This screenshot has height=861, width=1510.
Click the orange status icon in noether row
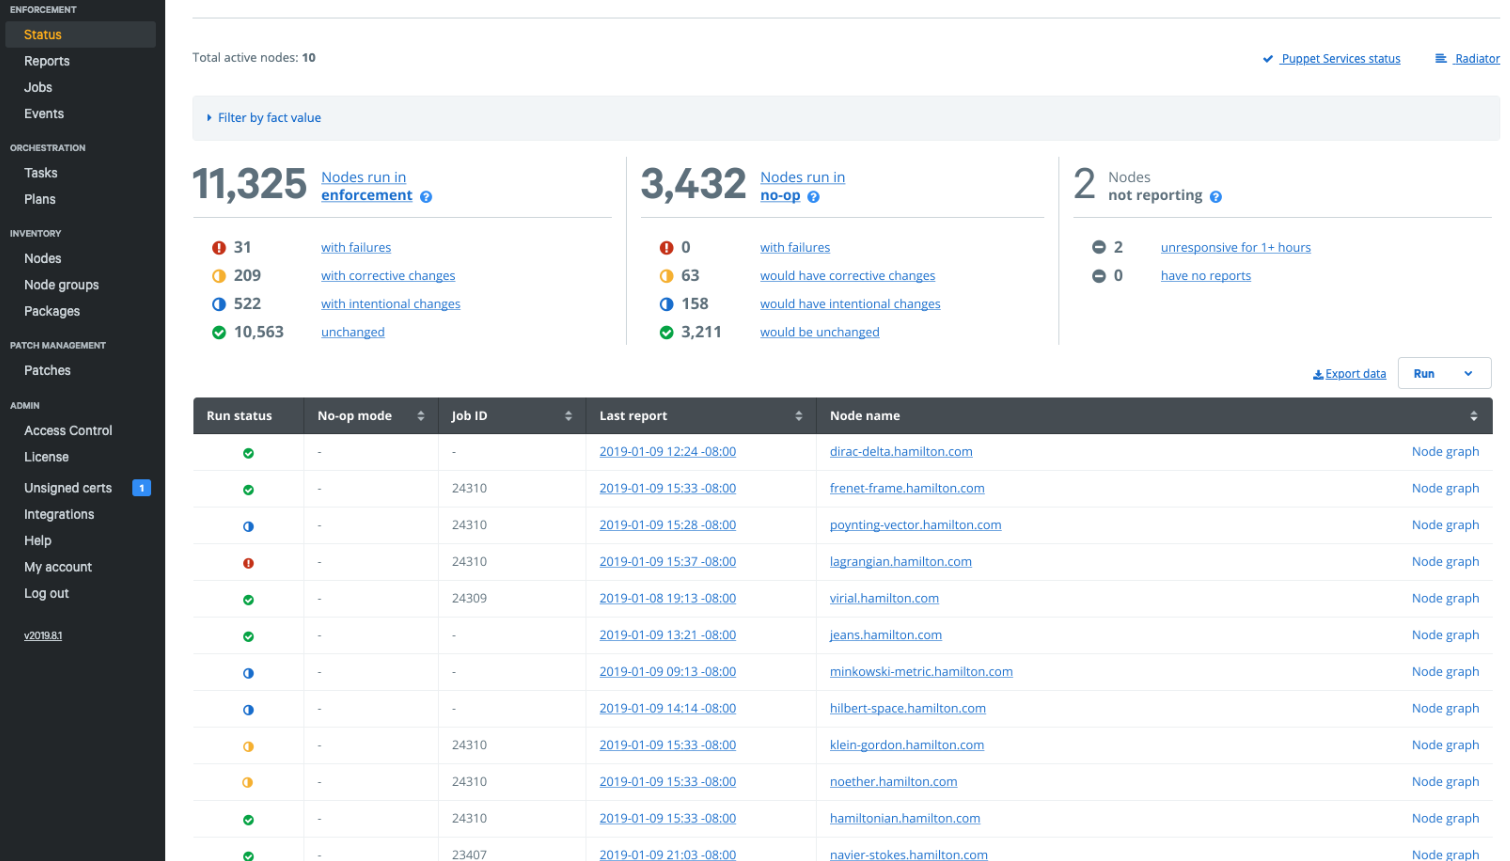[x=248, y=783]
